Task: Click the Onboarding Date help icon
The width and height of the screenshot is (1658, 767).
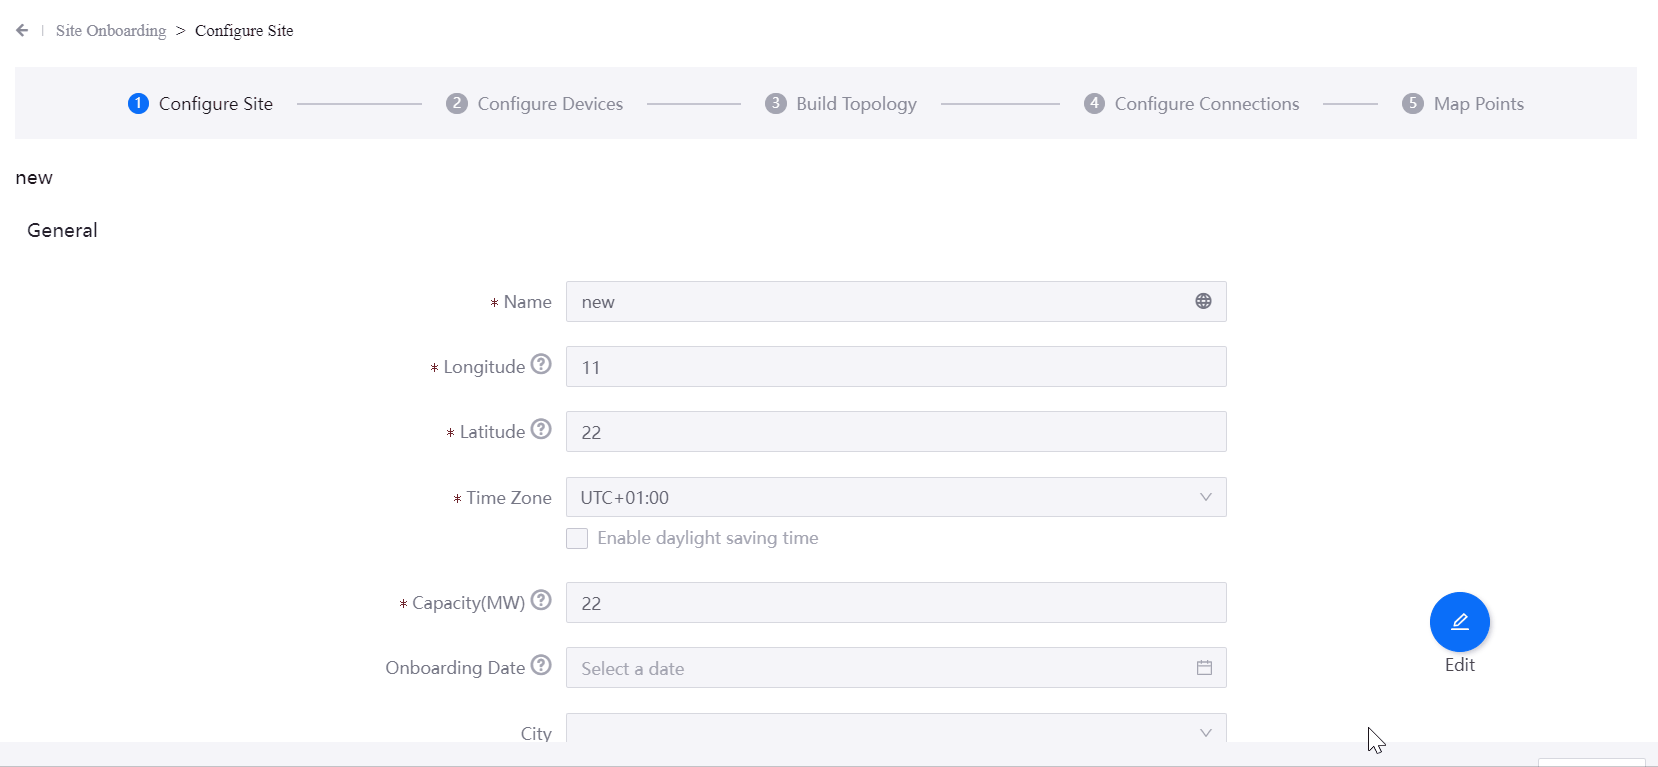Action: coord(541,665)
